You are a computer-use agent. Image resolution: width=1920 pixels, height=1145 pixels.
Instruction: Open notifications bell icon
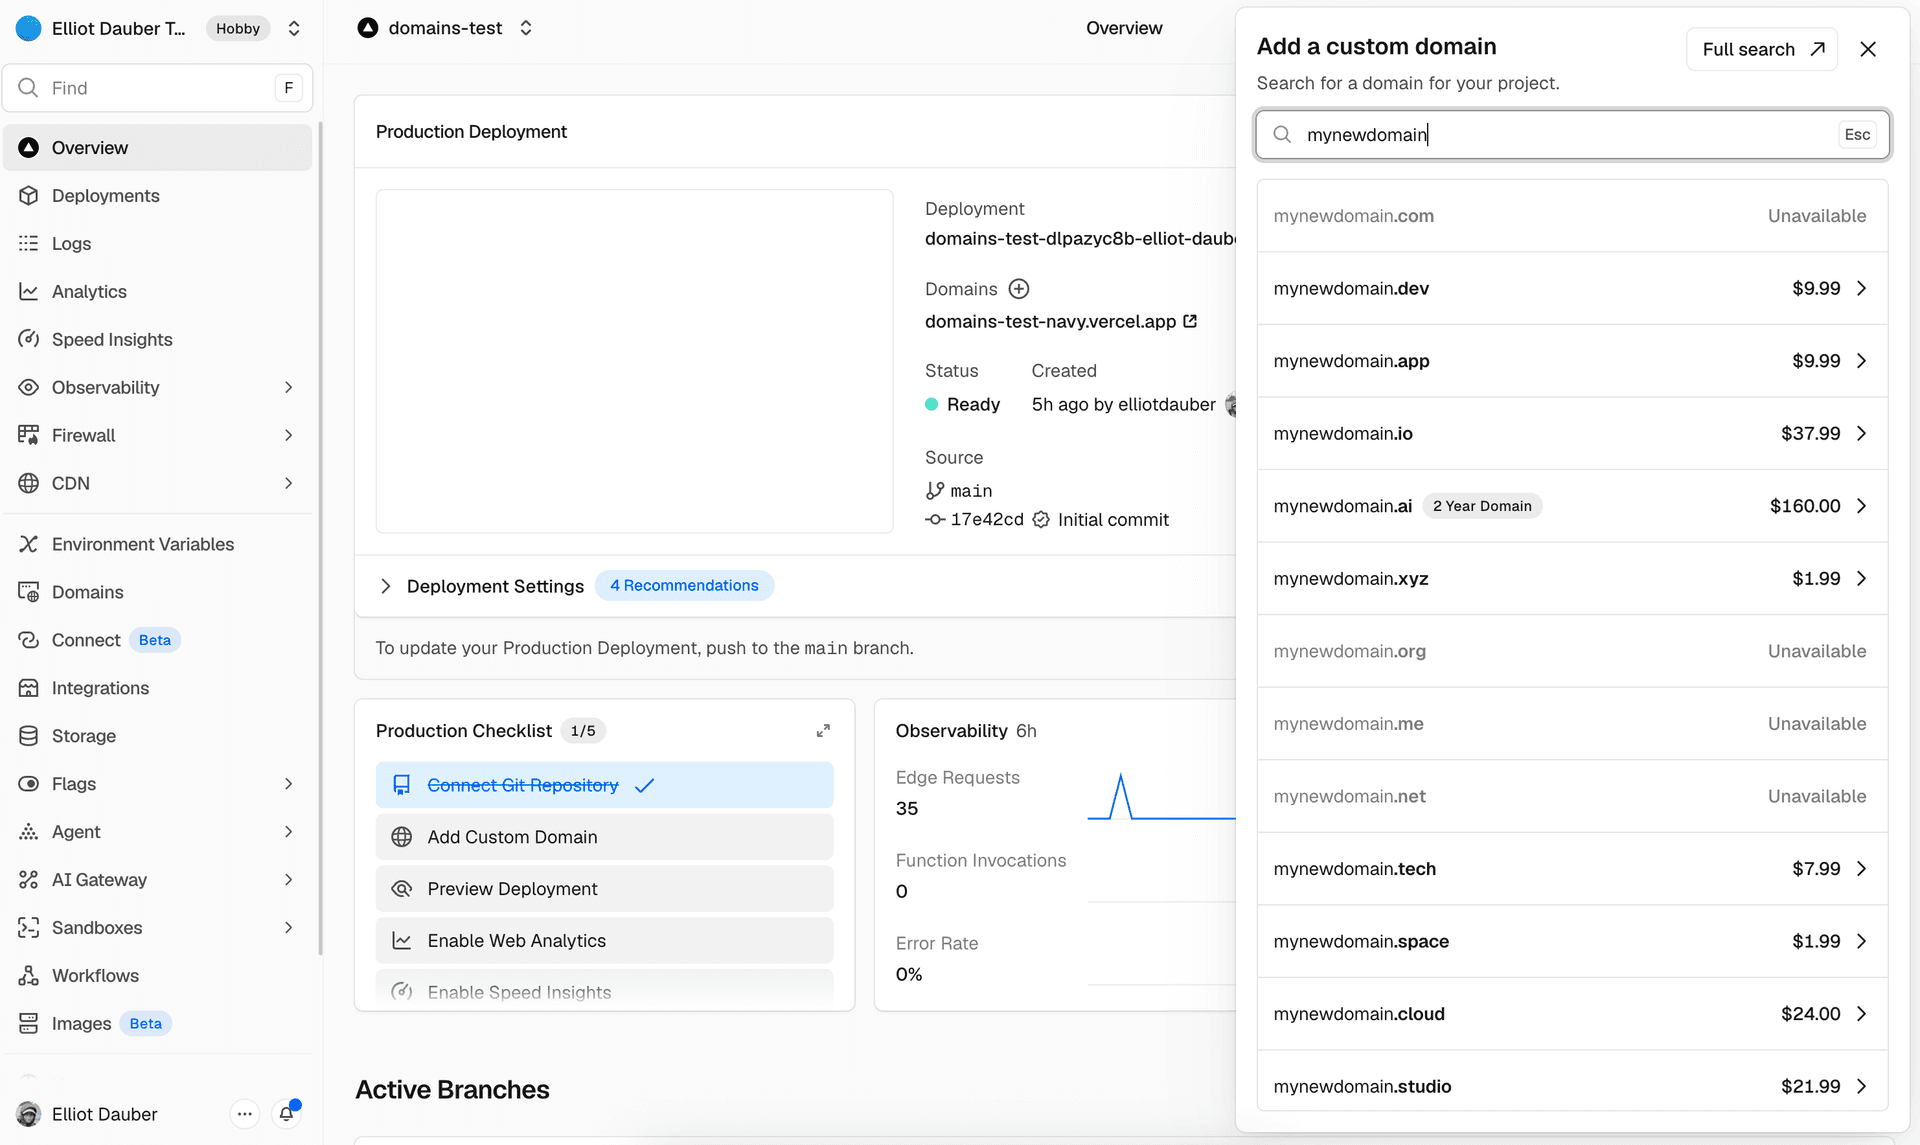(x=287, y=1114)
